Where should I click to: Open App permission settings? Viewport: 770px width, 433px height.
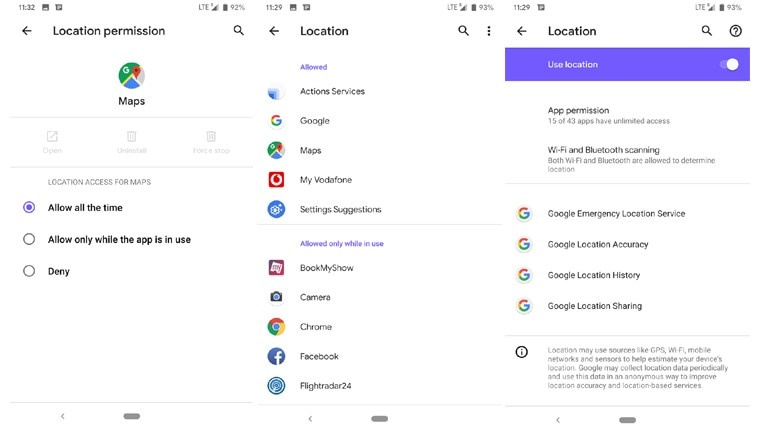point(627,115)
